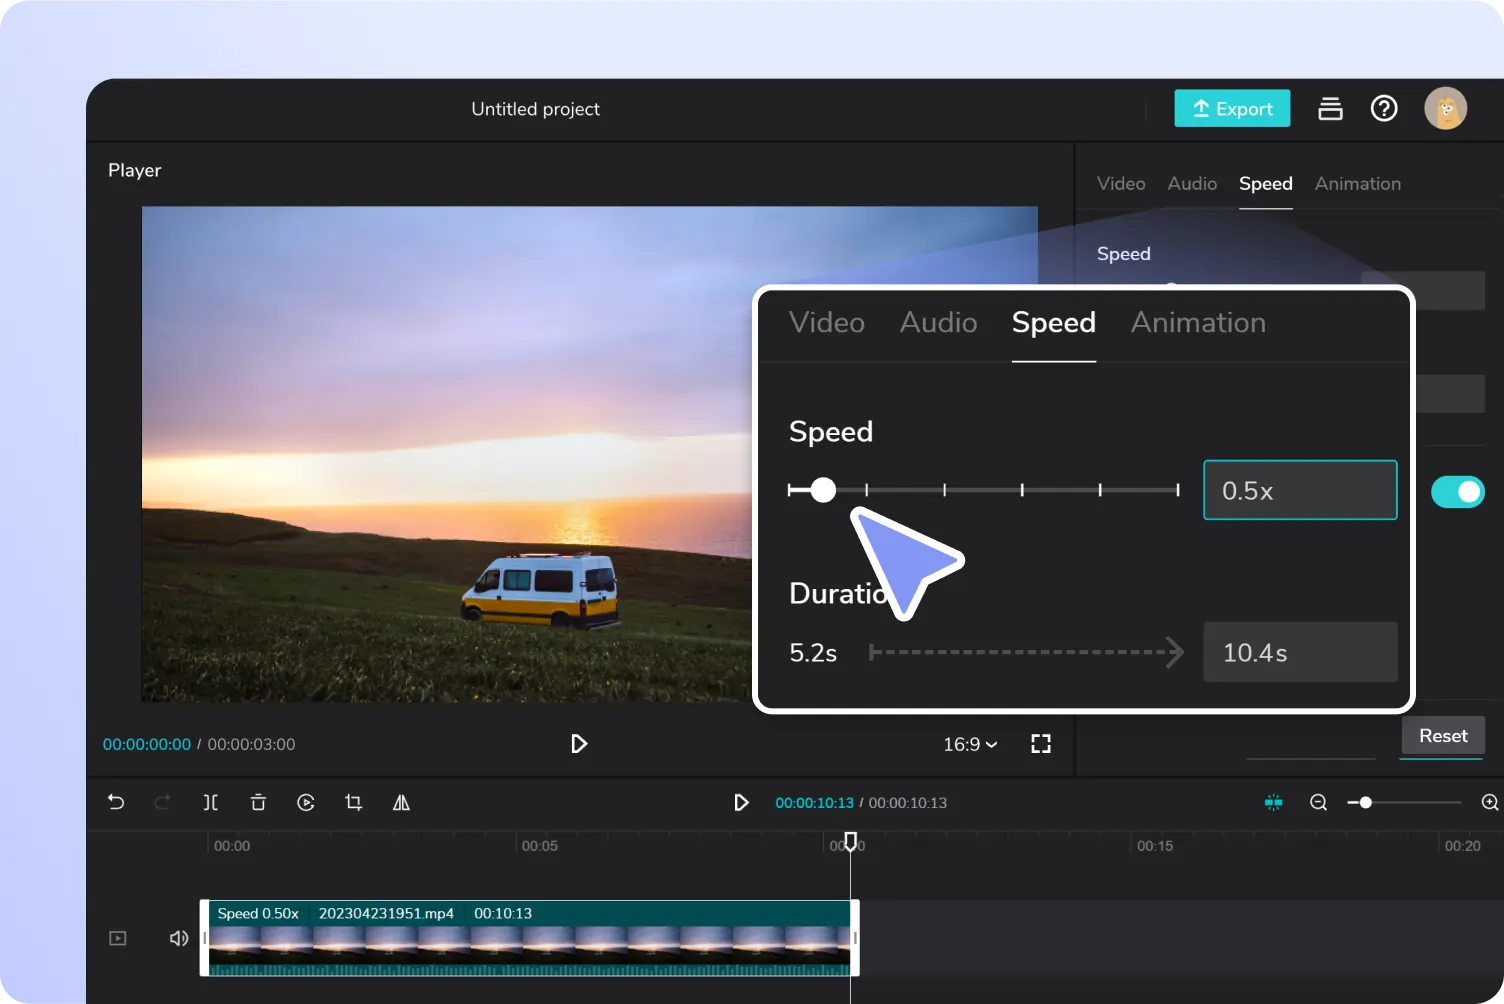Screen dimensions: 1504x1004
Task: Select the split clip tool
Action: pyautogui.click(x=210, y=802)
